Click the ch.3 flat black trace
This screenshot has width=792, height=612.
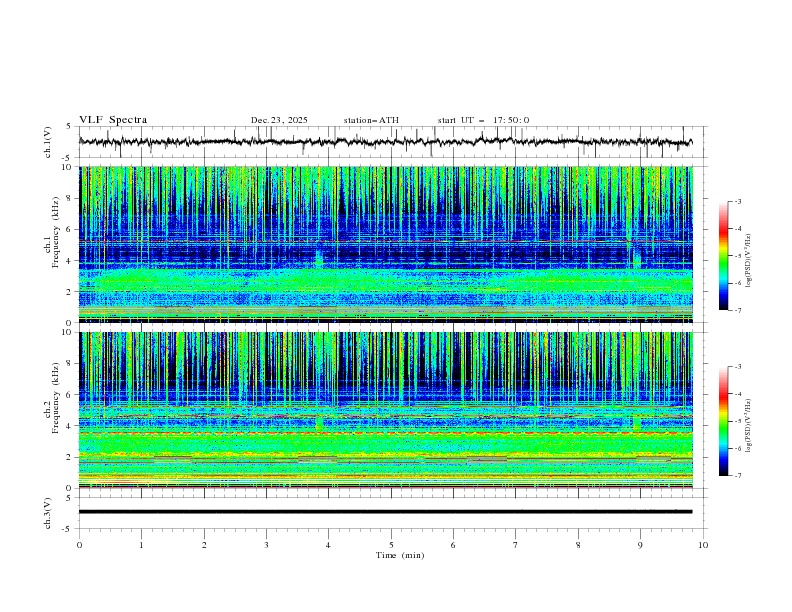click(x=385, y=512)
